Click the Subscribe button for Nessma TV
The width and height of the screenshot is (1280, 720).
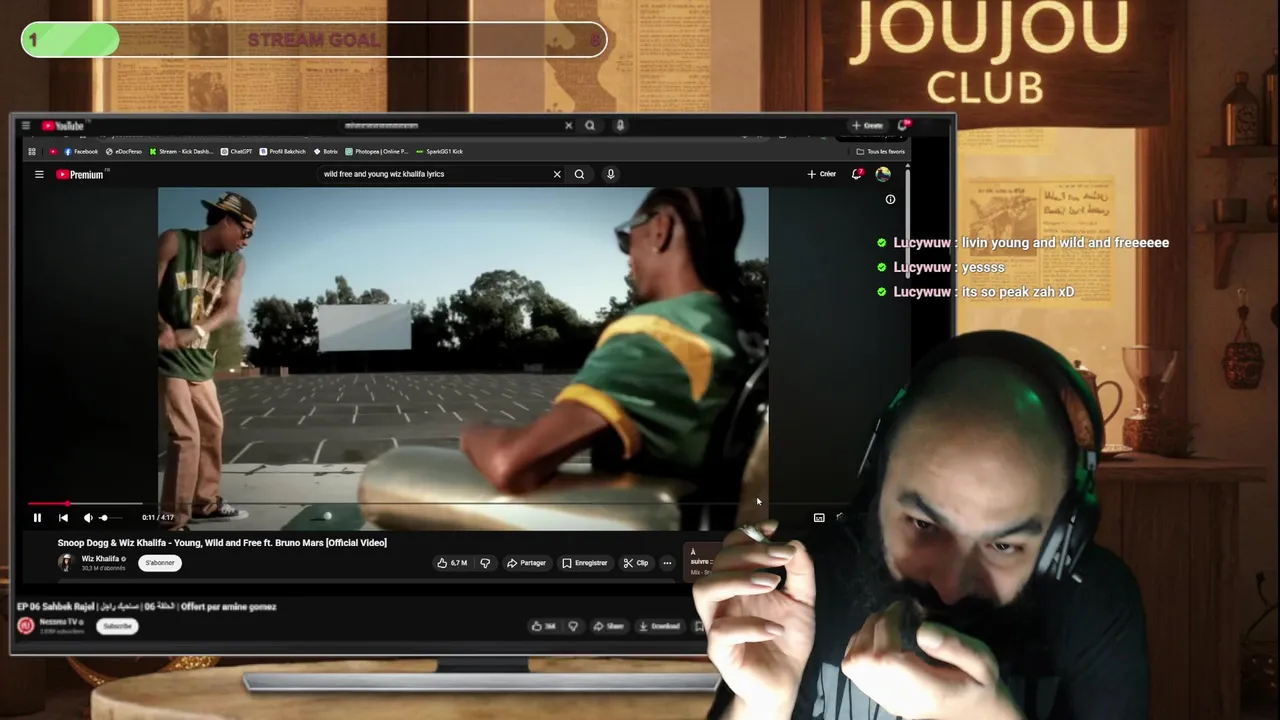[117, 626]
